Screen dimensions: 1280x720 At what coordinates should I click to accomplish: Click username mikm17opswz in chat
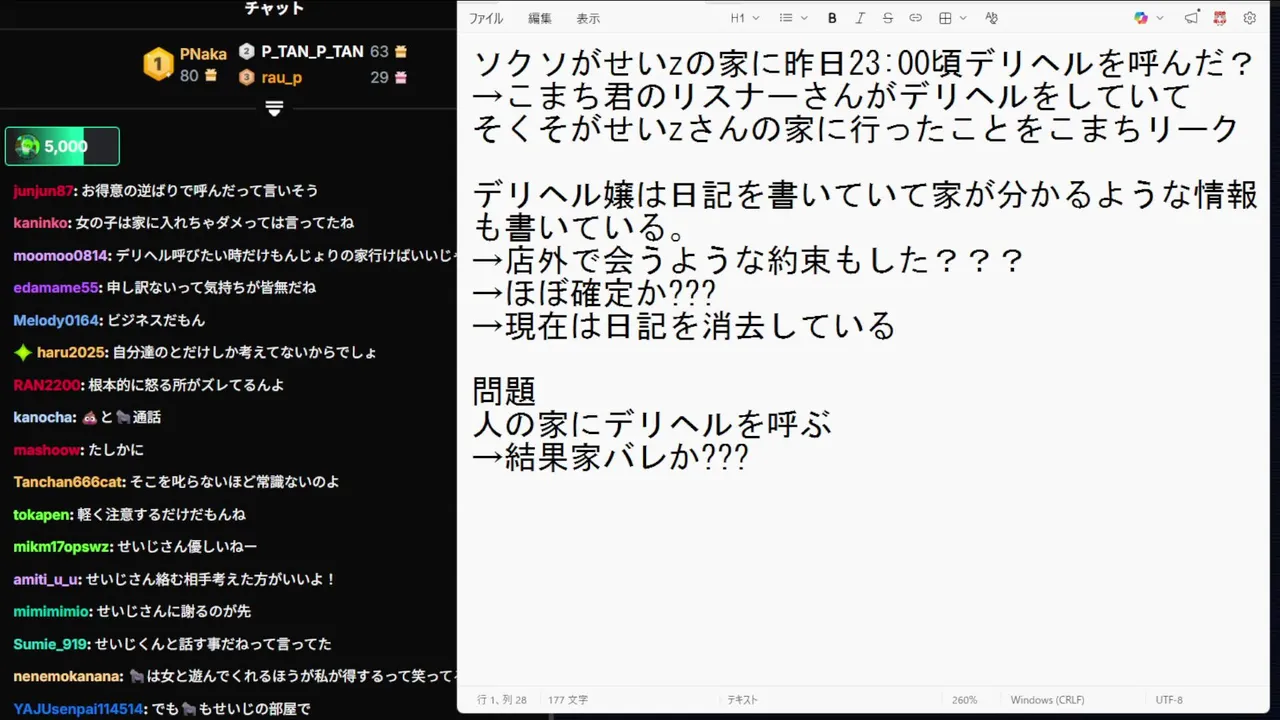point(62,547)
